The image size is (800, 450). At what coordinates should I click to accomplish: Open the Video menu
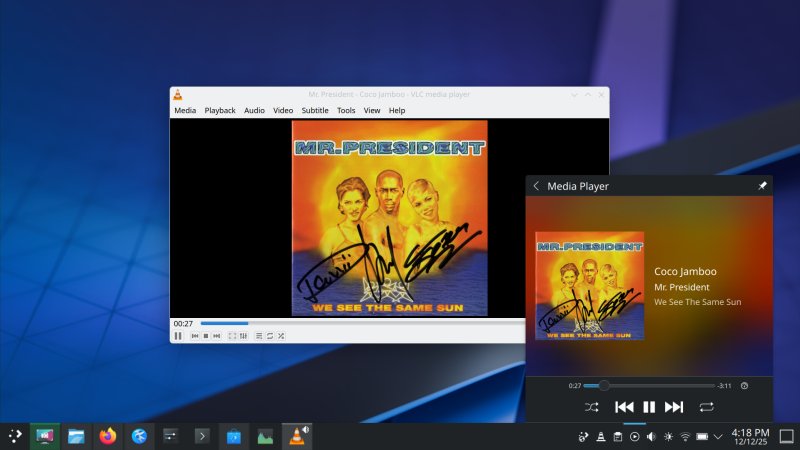pyautogui.click(x=283, y=110)
